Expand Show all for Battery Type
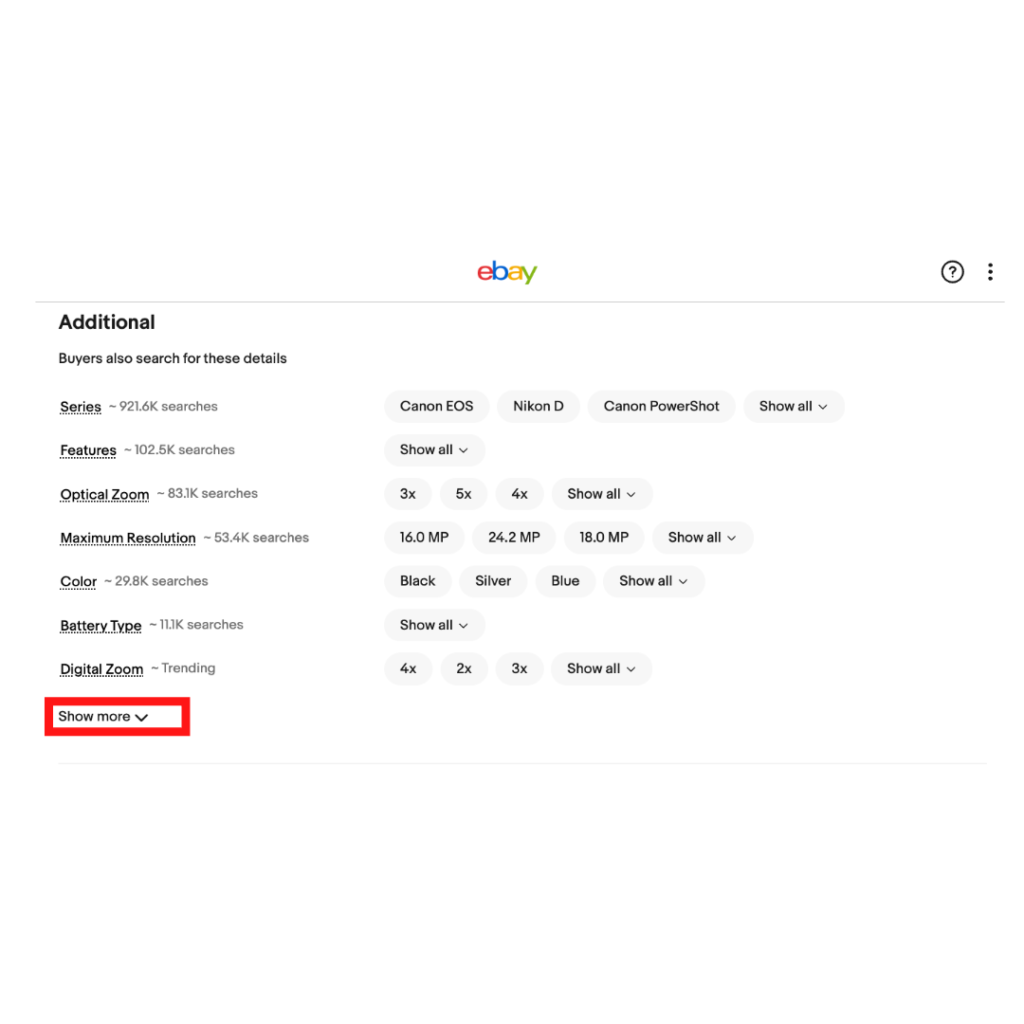 coord(434,625)
